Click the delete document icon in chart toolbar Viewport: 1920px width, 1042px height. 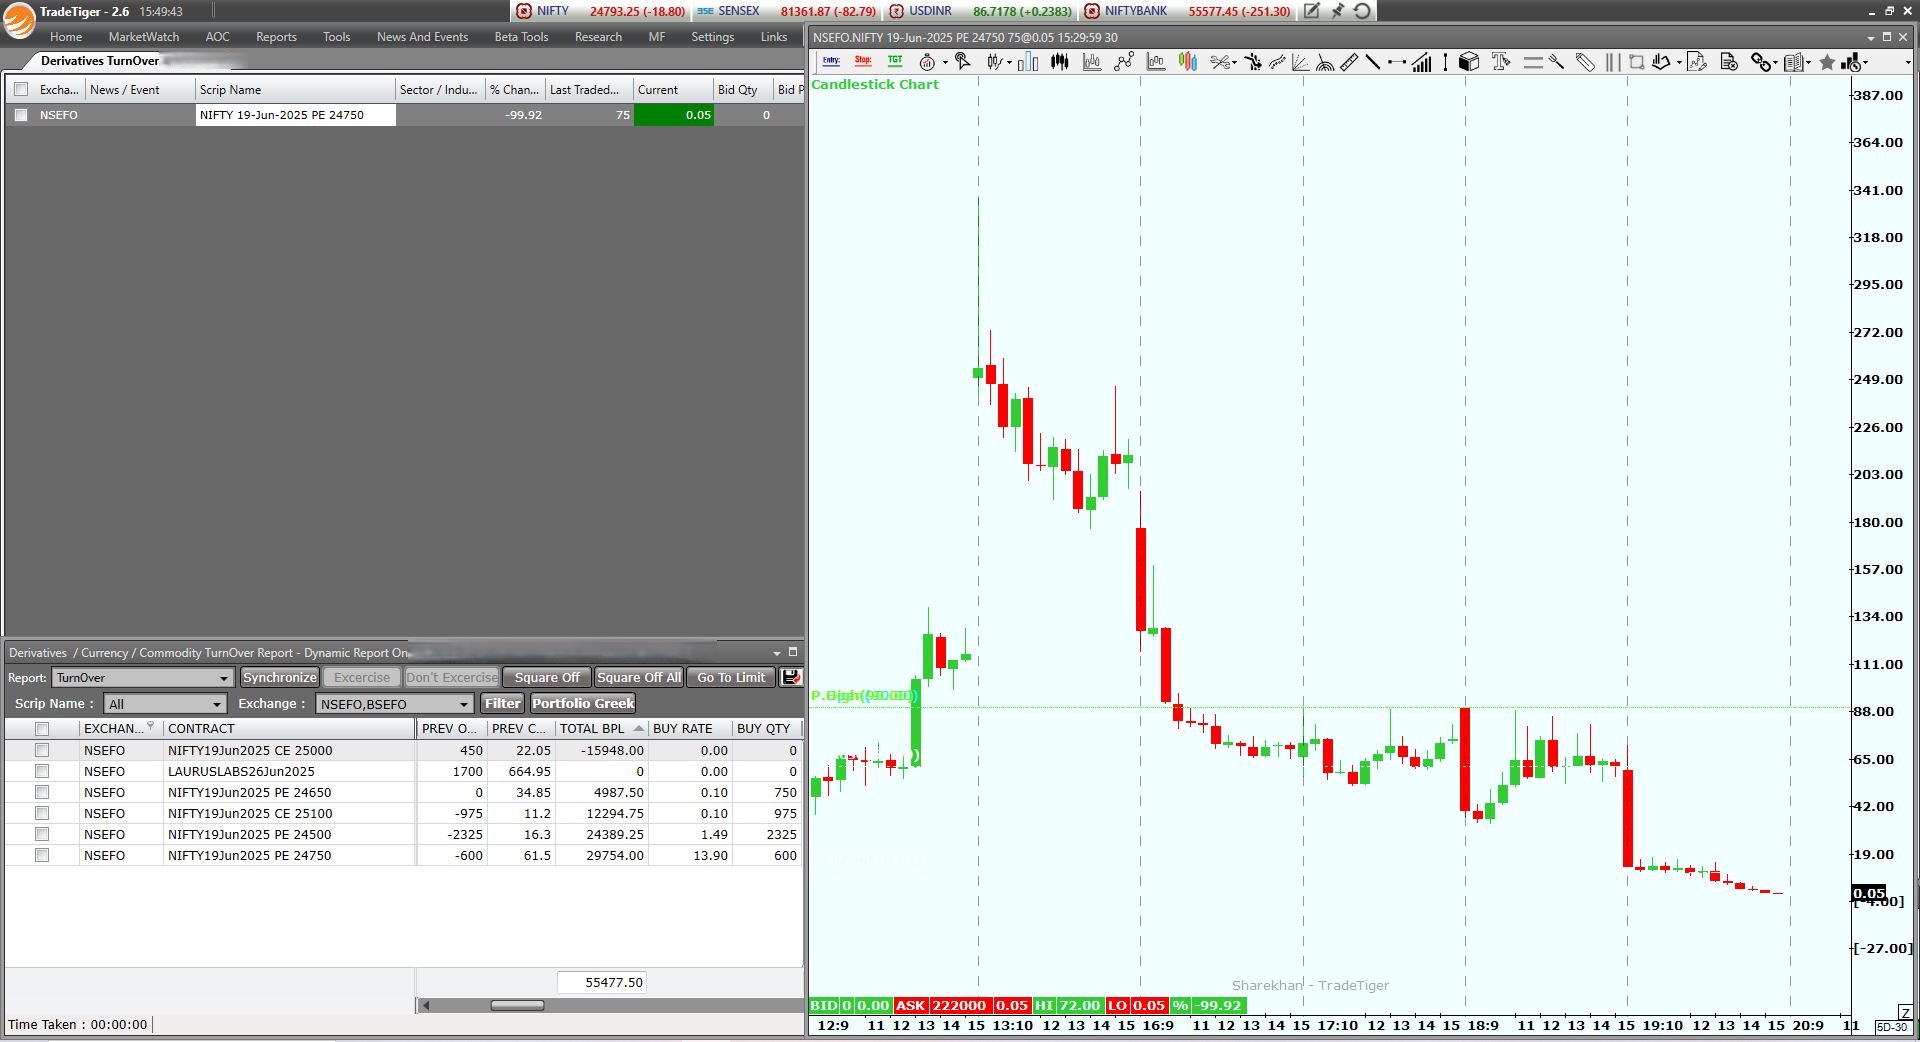[1729, 62]
